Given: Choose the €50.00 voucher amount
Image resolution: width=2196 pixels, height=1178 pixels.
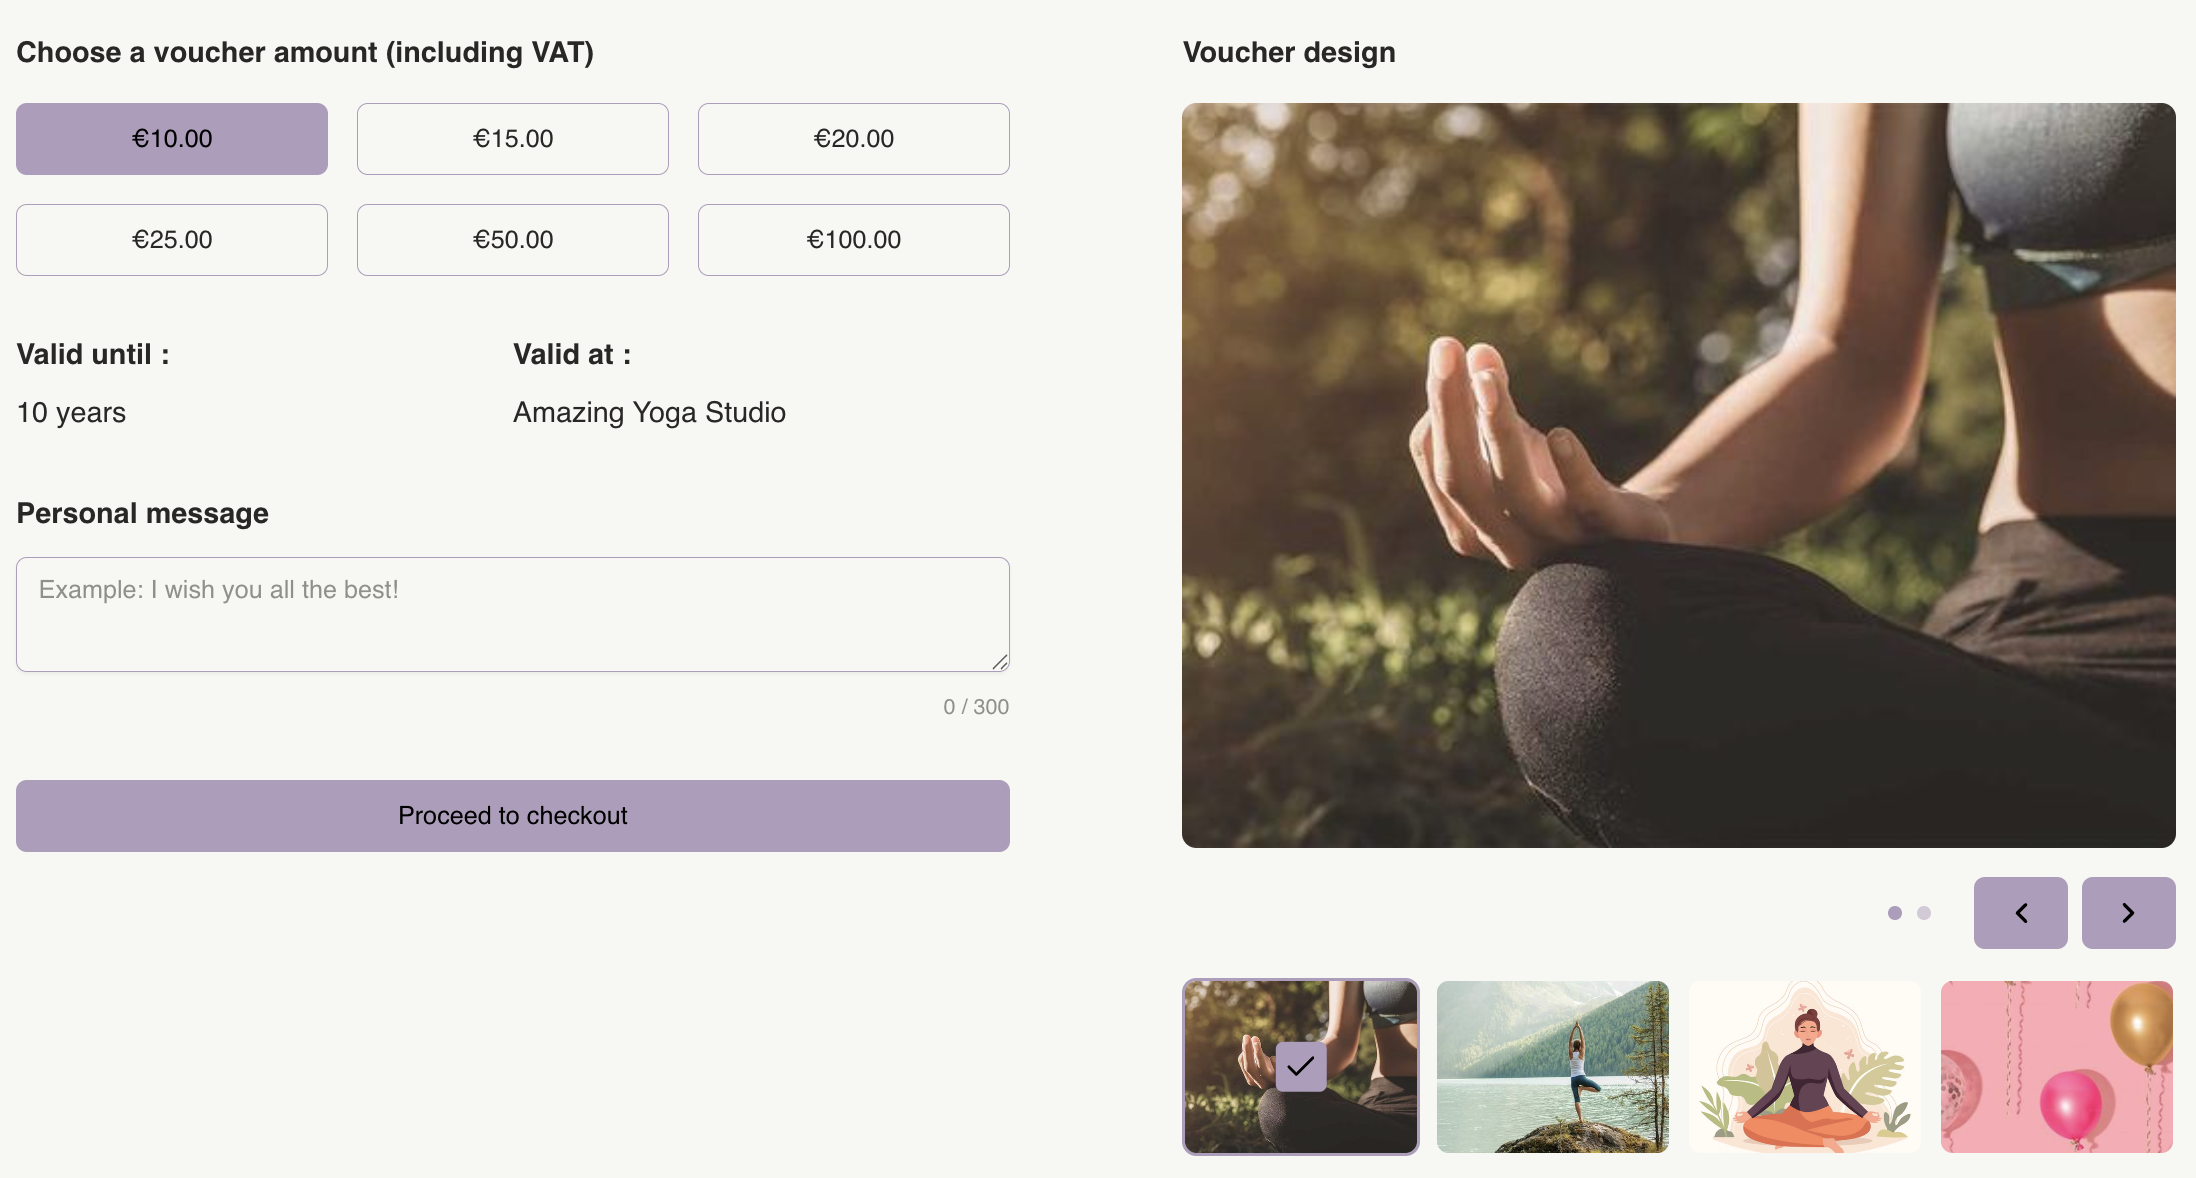Looking at the screenshot, I should click(513, 240).
